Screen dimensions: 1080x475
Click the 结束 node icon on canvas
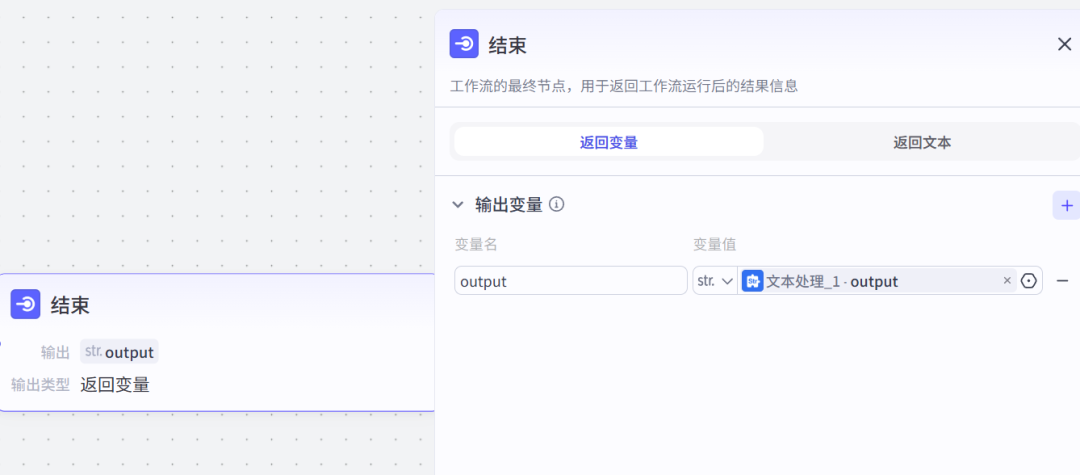click(x=25, y=304)
